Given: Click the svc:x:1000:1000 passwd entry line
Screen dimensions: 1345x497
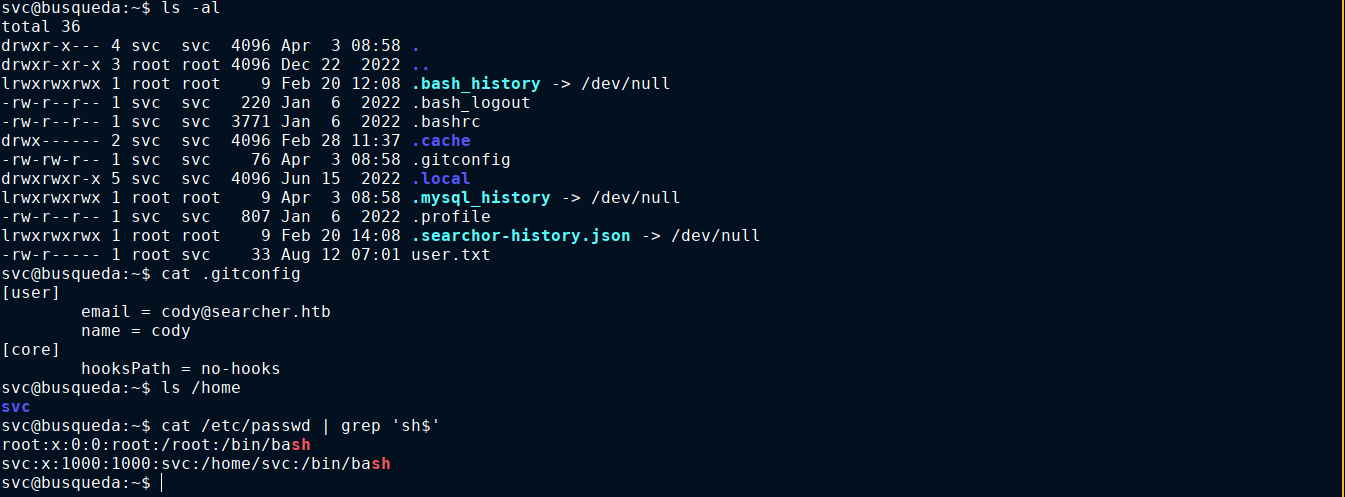Looking at the screenshot, I should coord(196,464).
